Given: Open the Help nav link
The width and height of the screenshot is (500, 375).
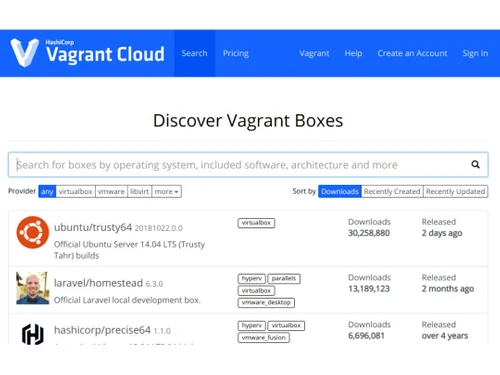Looking at the screenshot, I should click(x=353, y=53).
